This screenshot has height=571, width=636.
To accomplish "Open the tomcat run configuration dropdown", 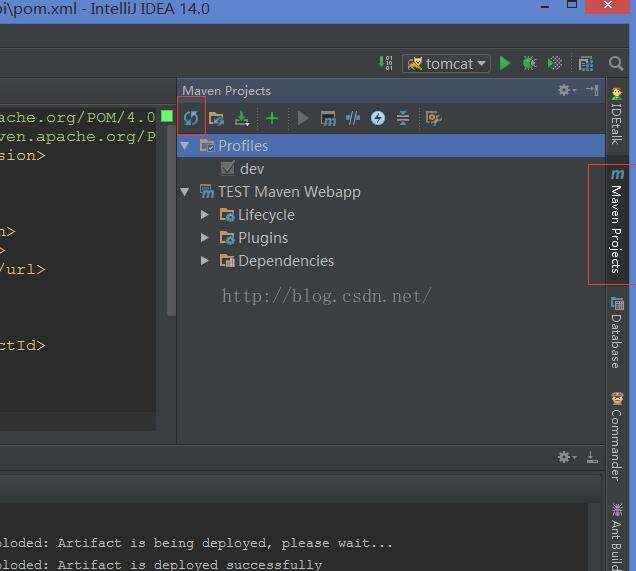I will click(x=446, y=63).
